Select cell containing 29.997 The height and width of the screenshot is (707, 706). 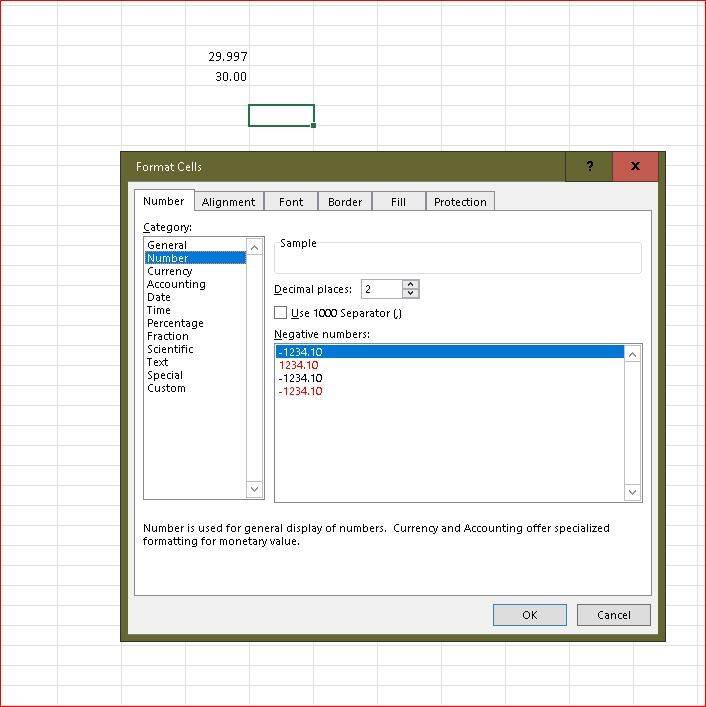coord(218,57)
